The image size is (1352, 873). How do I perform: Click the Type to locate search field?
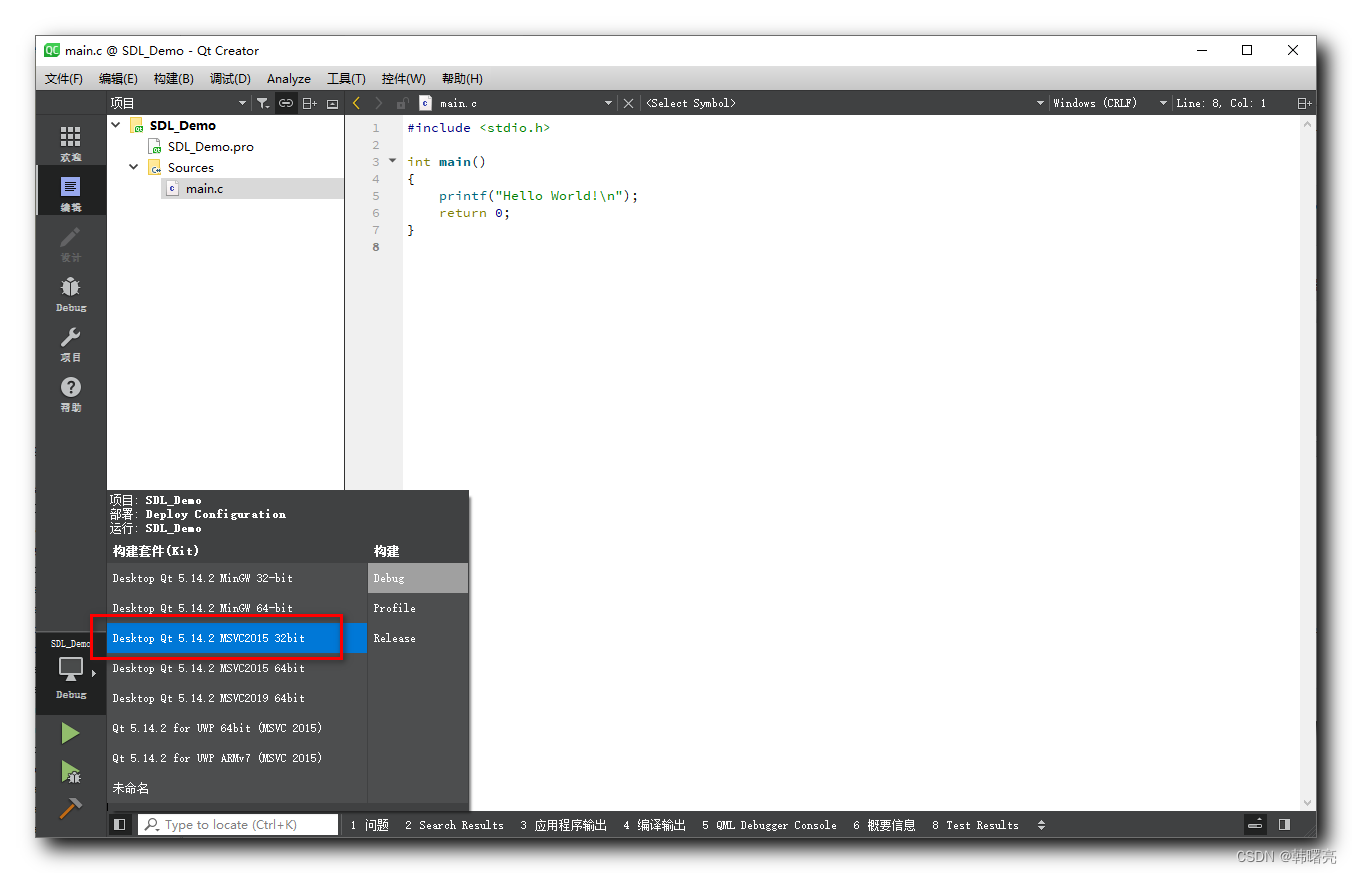(x=238, y=825)
